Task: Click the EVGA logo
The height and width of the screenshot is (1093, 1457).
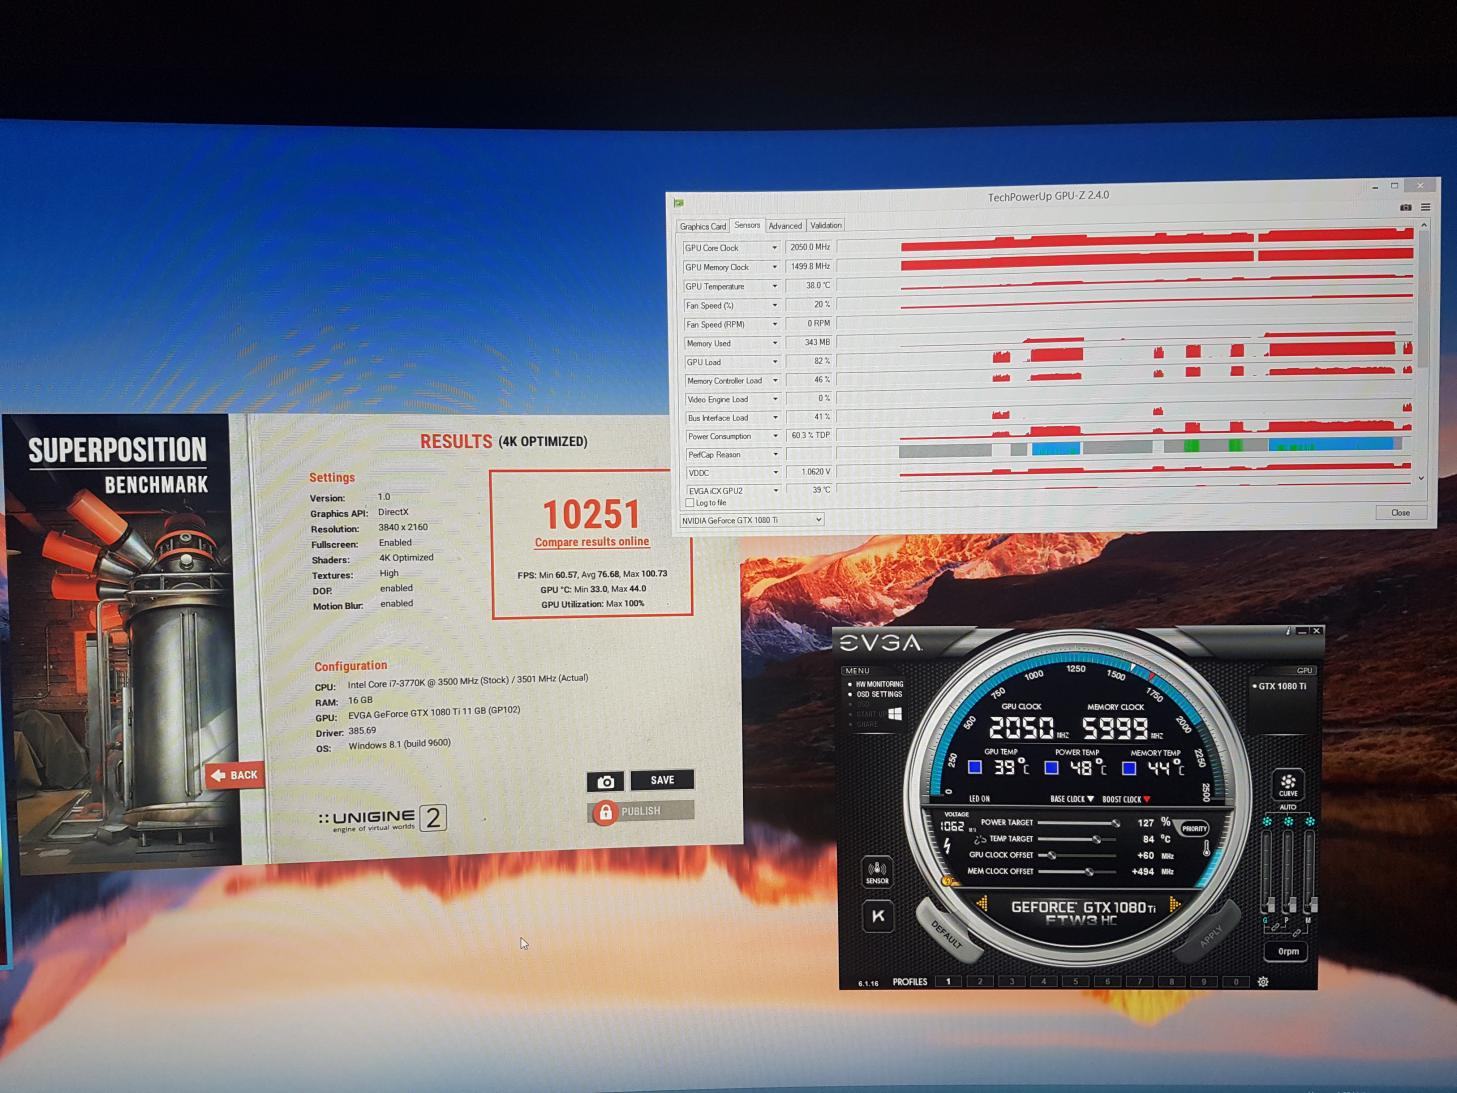Action: point(880,642)
